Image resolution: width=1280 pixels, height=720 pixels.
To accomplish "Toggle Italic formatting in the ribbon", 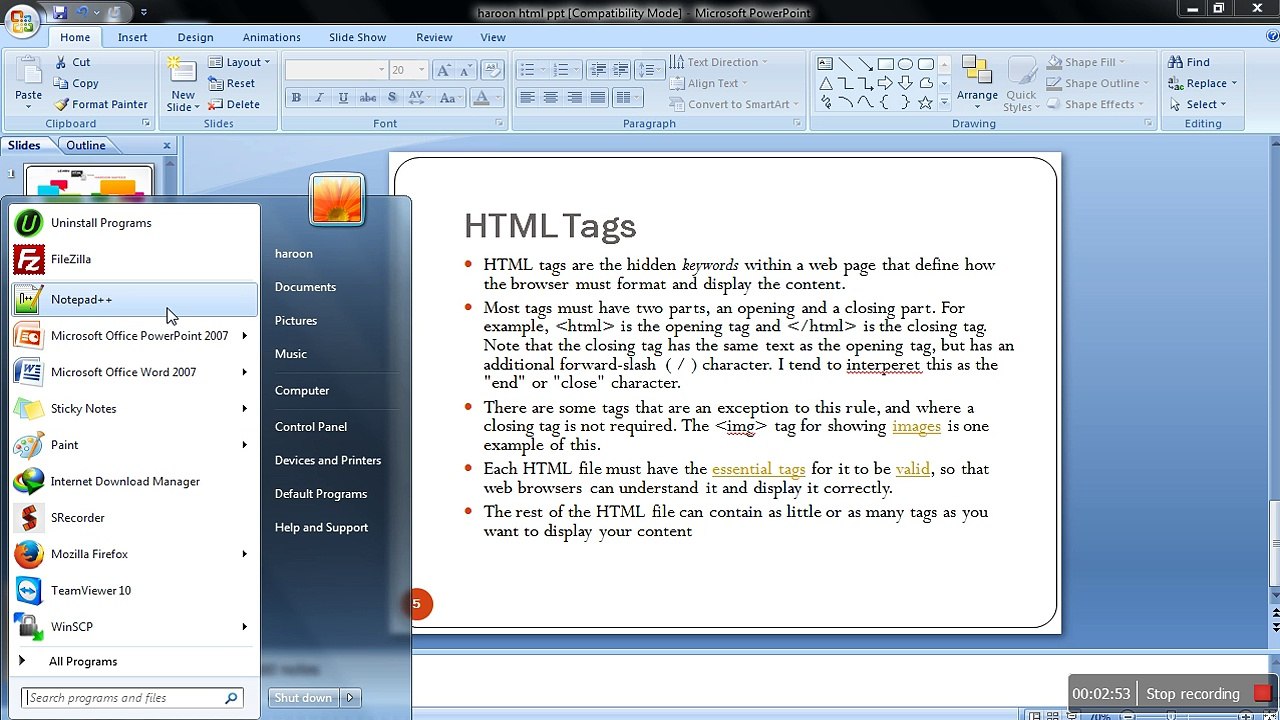I will click(x=319, y=97).
